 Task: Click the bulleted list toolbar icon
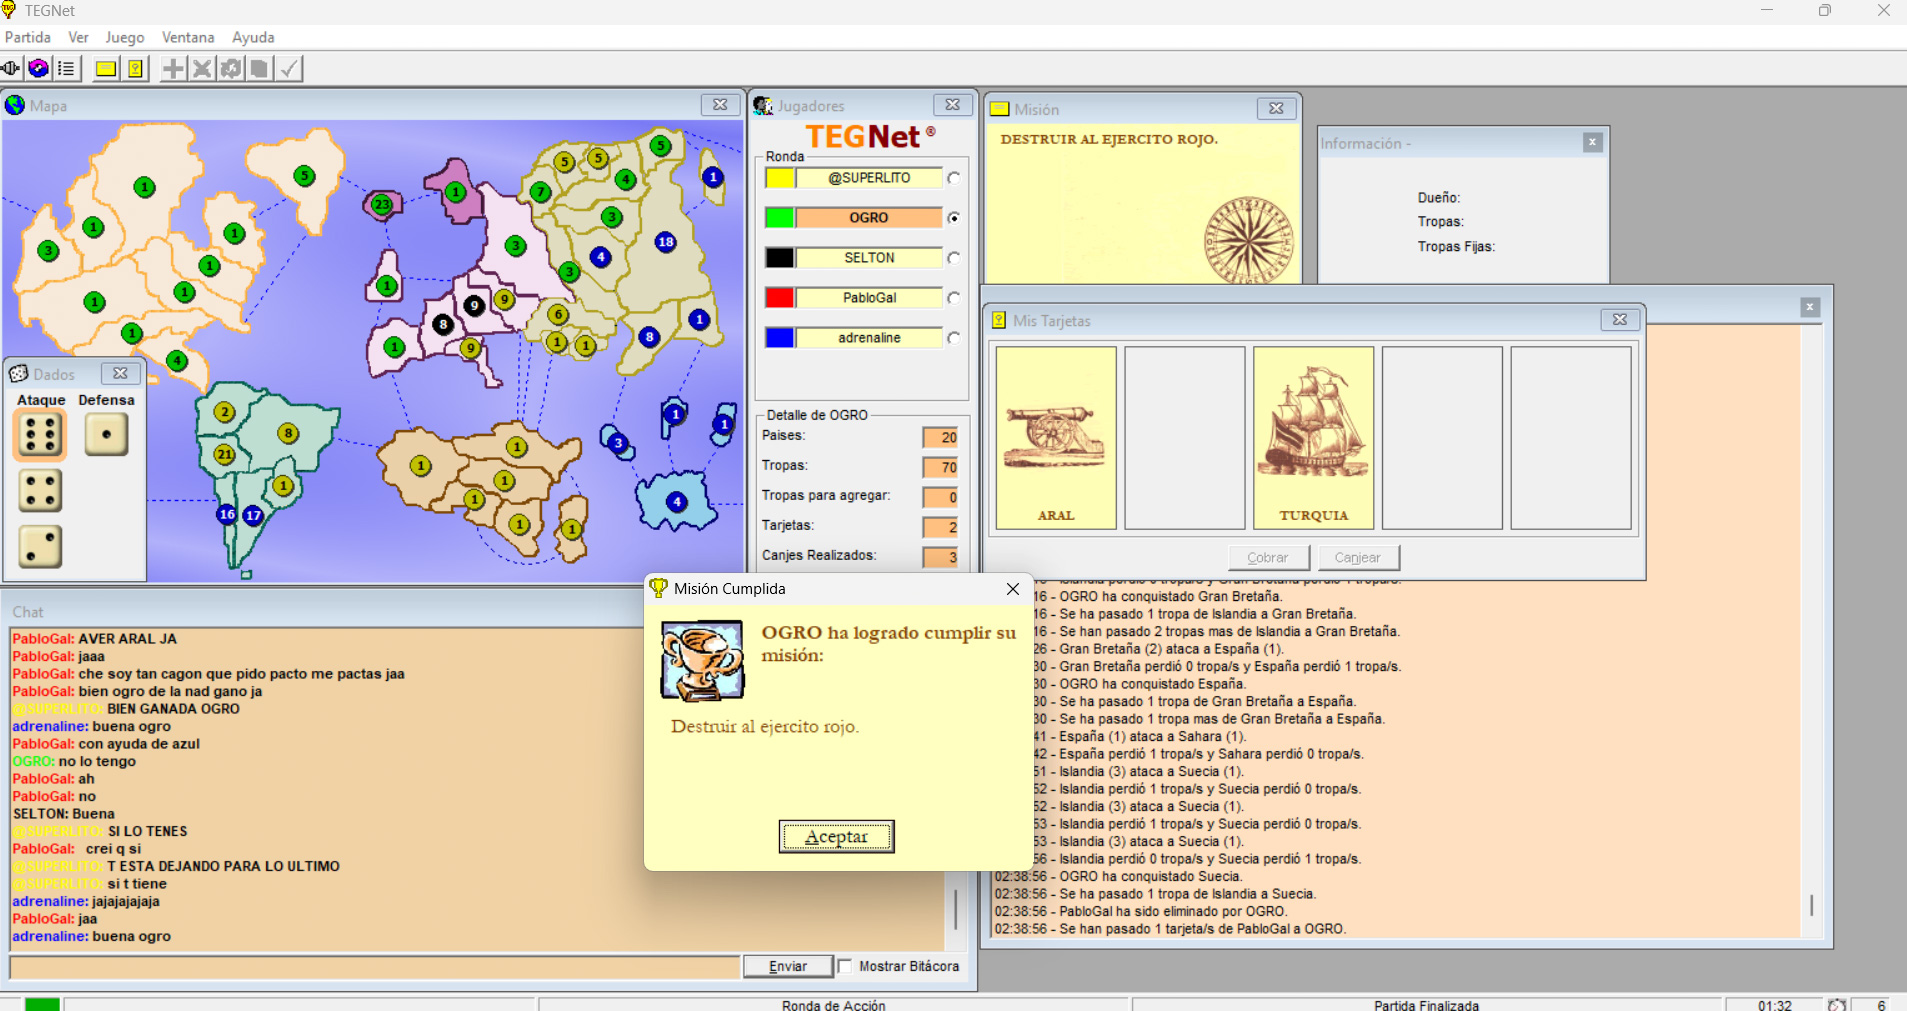tap(66, 68)
